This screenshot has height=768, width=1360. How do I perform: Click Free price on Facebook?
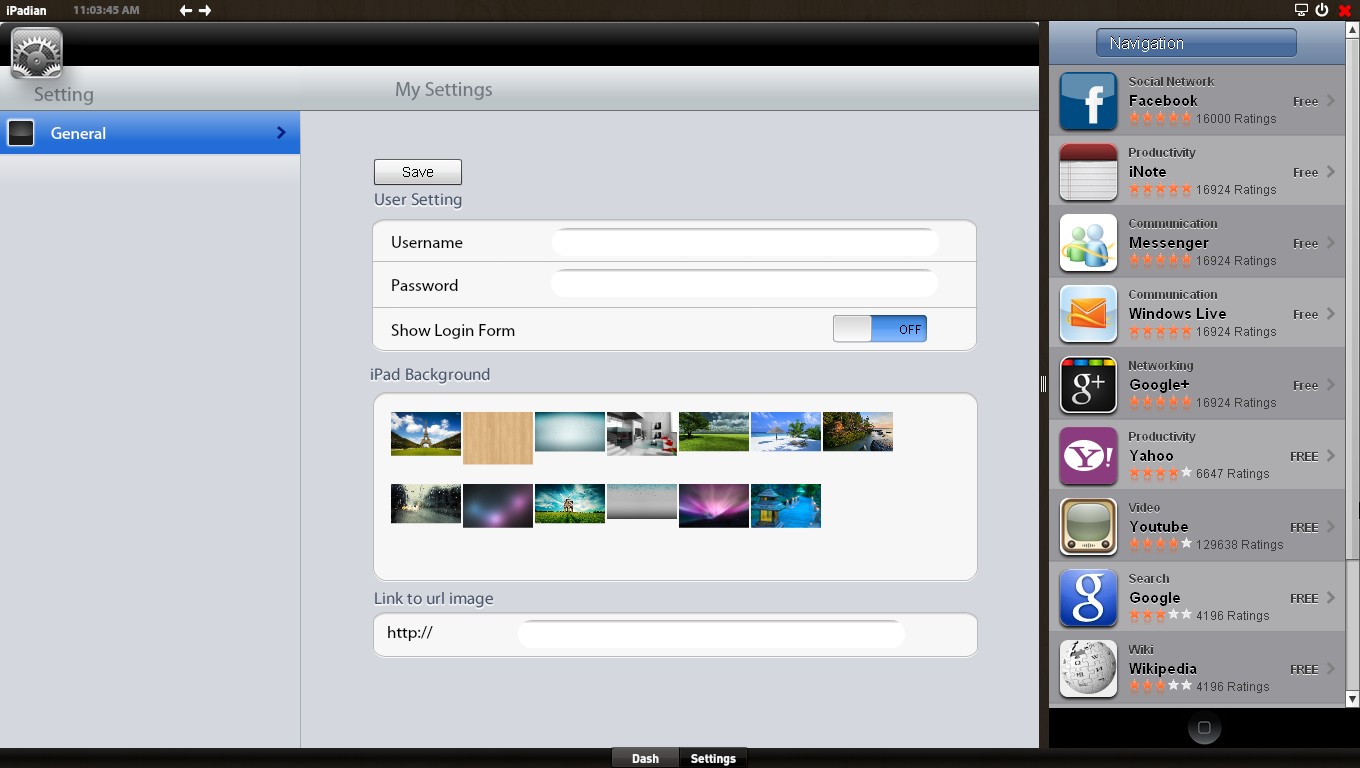pyautogui.click(x=1305, y=101)
